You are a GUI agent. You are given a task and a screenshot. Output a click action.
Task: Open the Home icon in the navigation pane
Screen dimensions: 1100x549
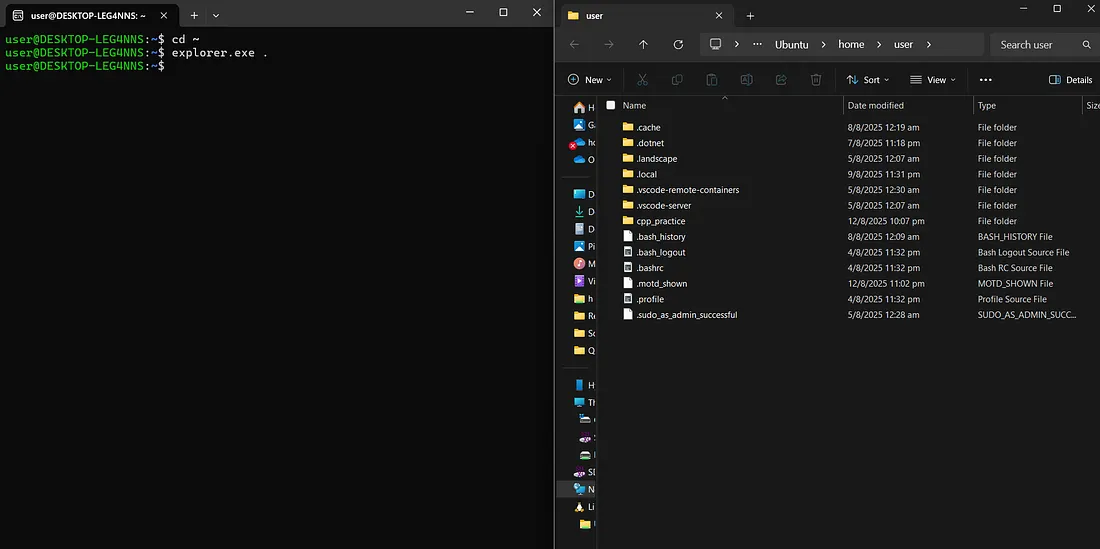click(x=579, y=107)
